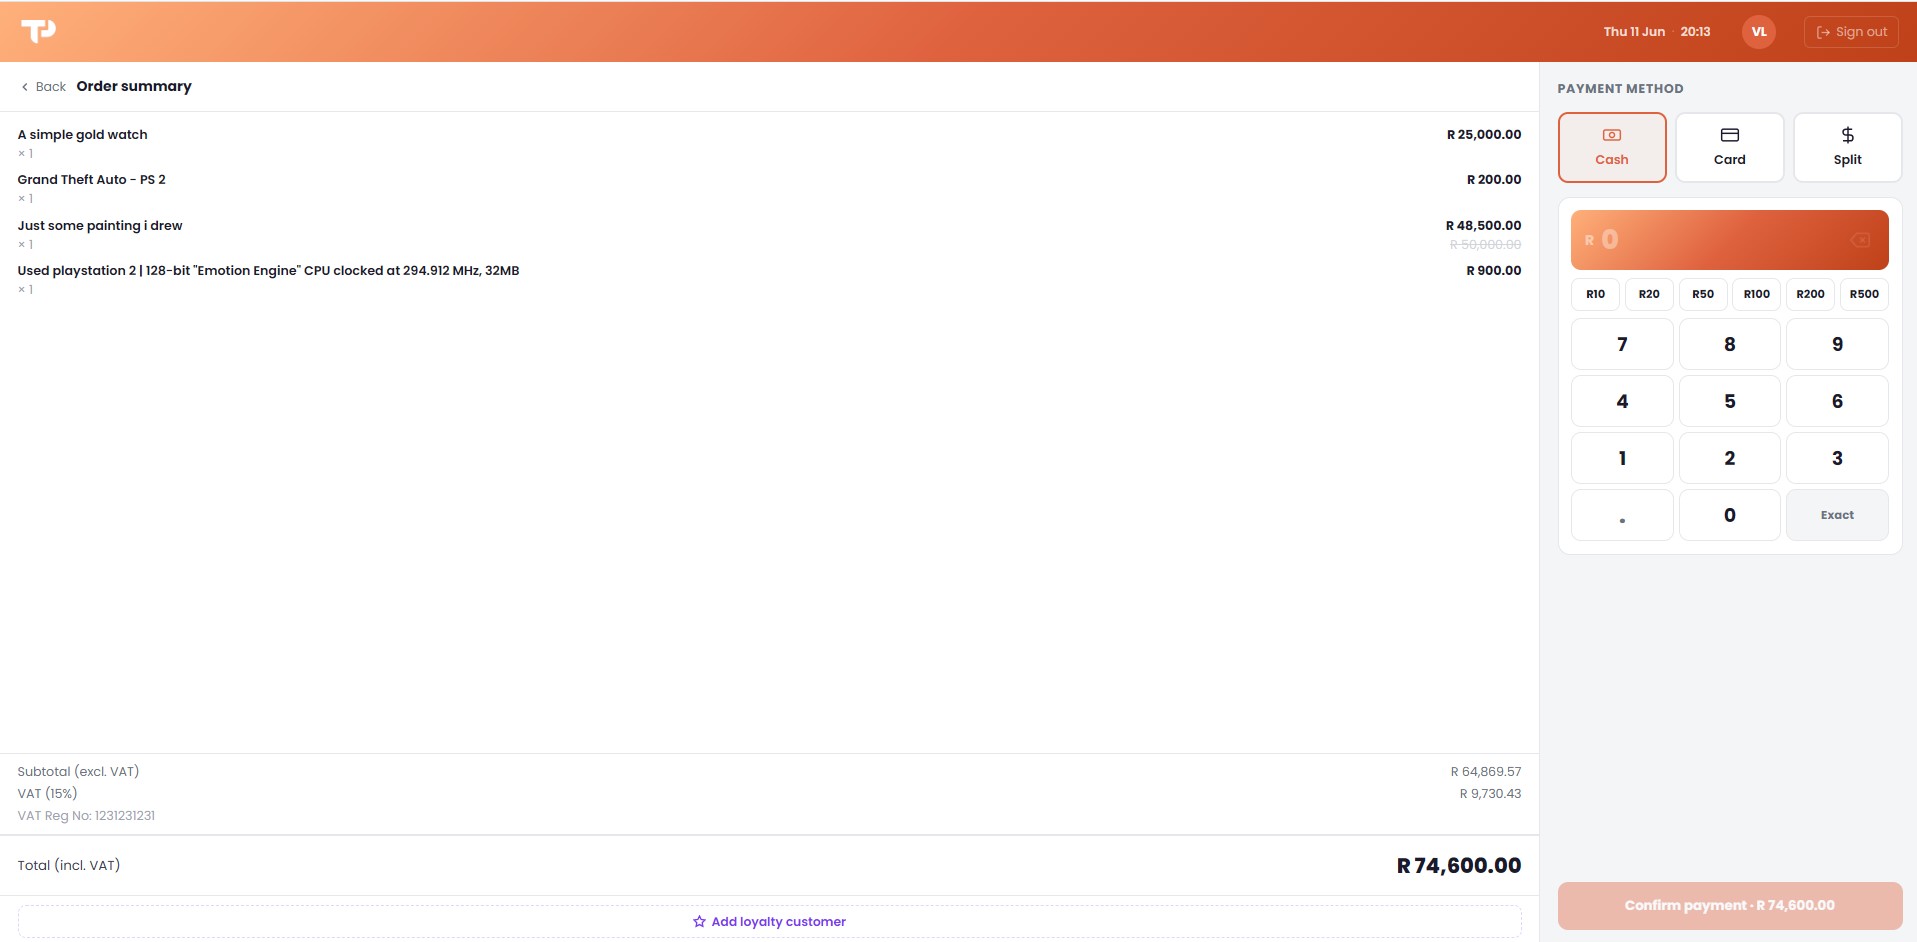Viewport: 1917px width, 942px height.
Task: Add R10 quick amount
Action: [1595, 294]
